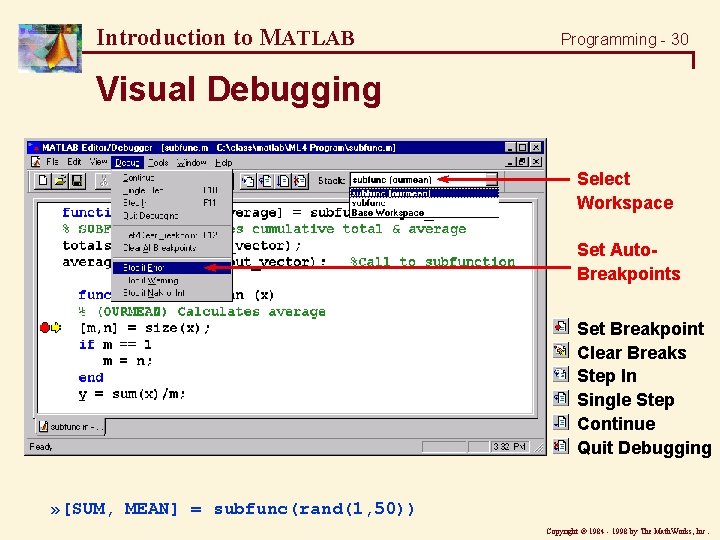
Task: Click the New file toolbar icon
Action: click(43, 180)
